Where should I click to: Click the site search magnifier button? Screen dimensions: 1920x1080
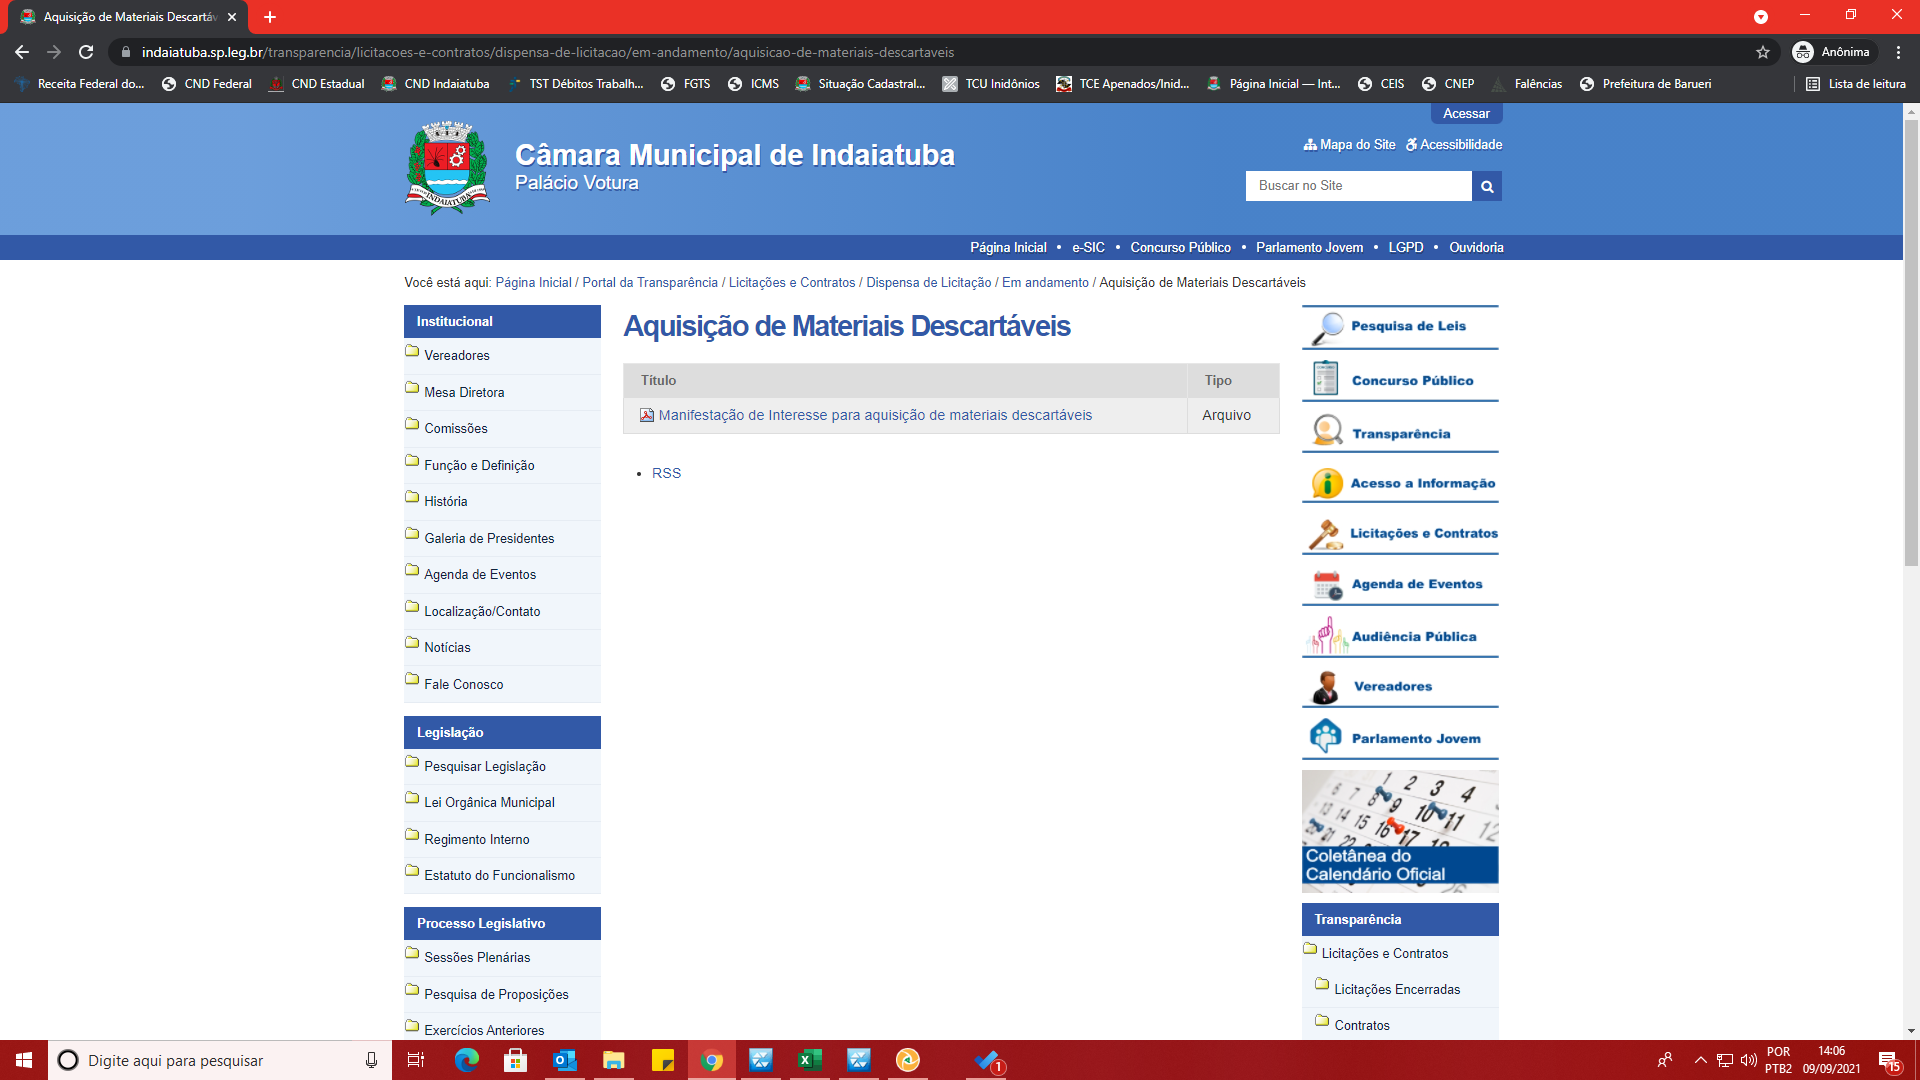(1487, 186)
